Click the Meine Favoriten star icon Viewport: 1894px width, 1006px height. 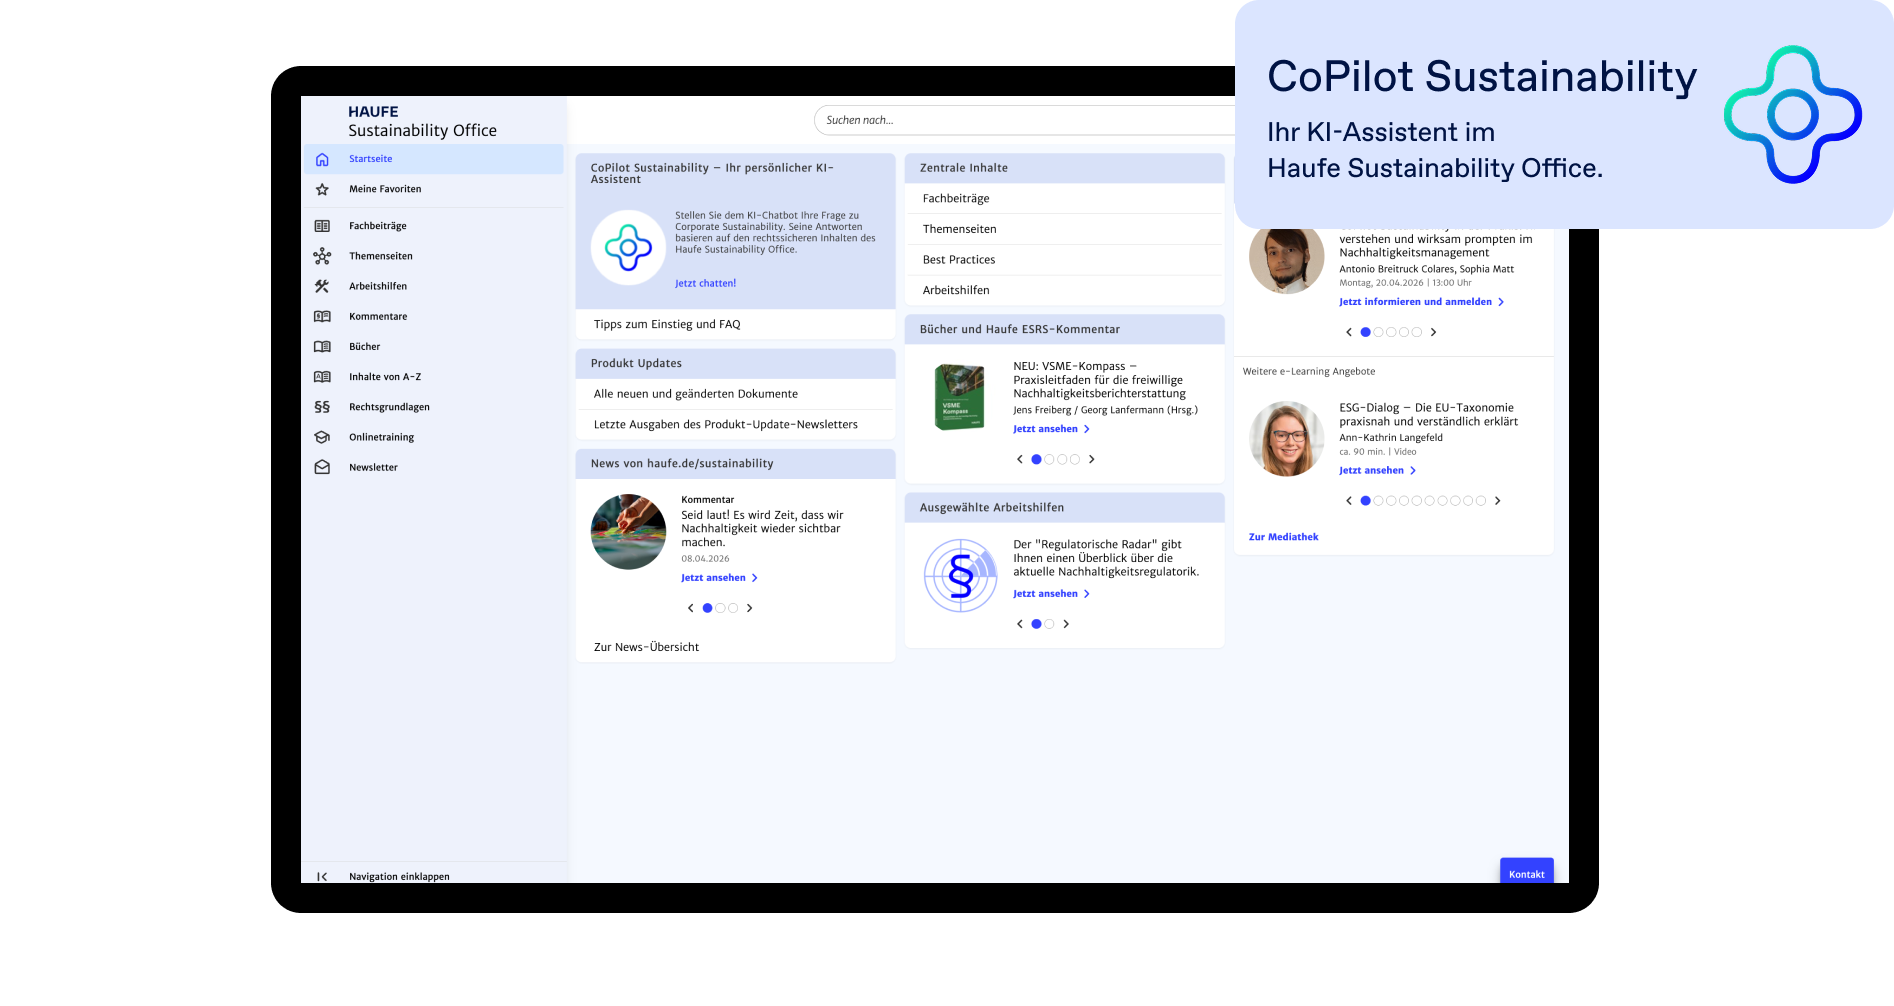322,190
